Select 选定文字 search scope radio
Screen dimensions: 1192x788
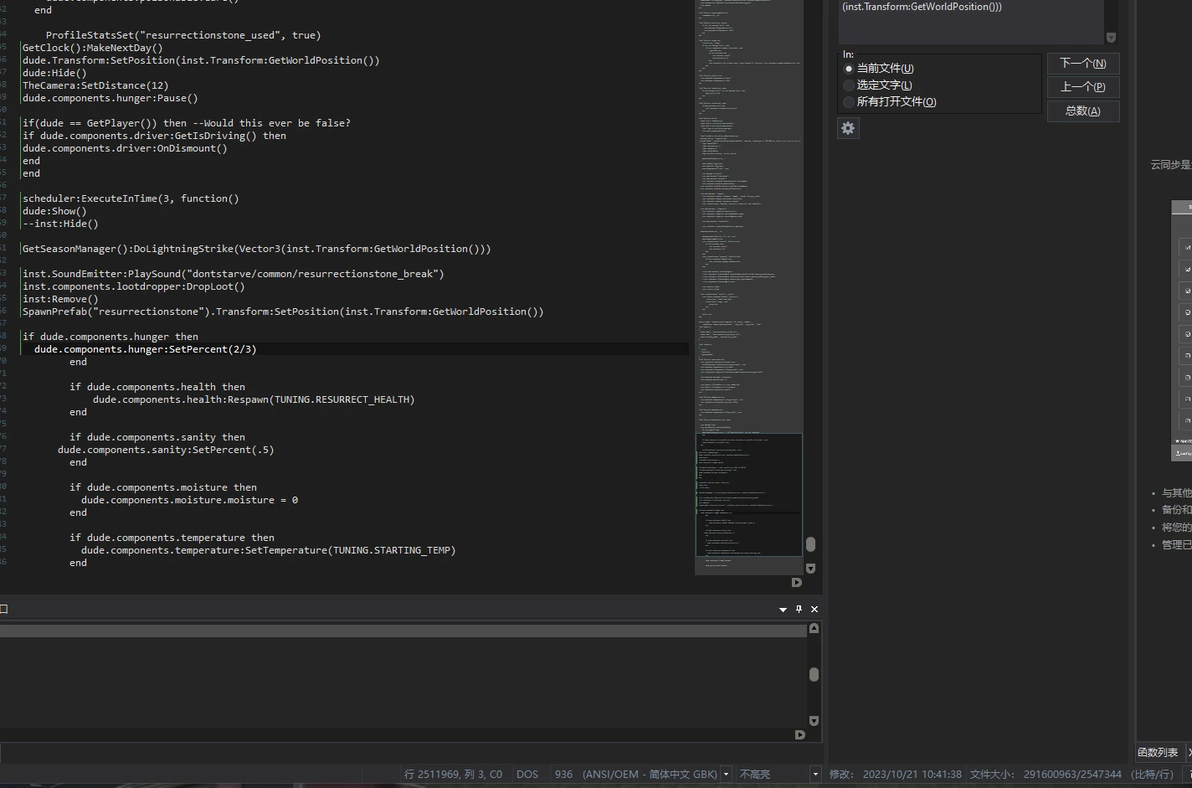coord(850,85)
